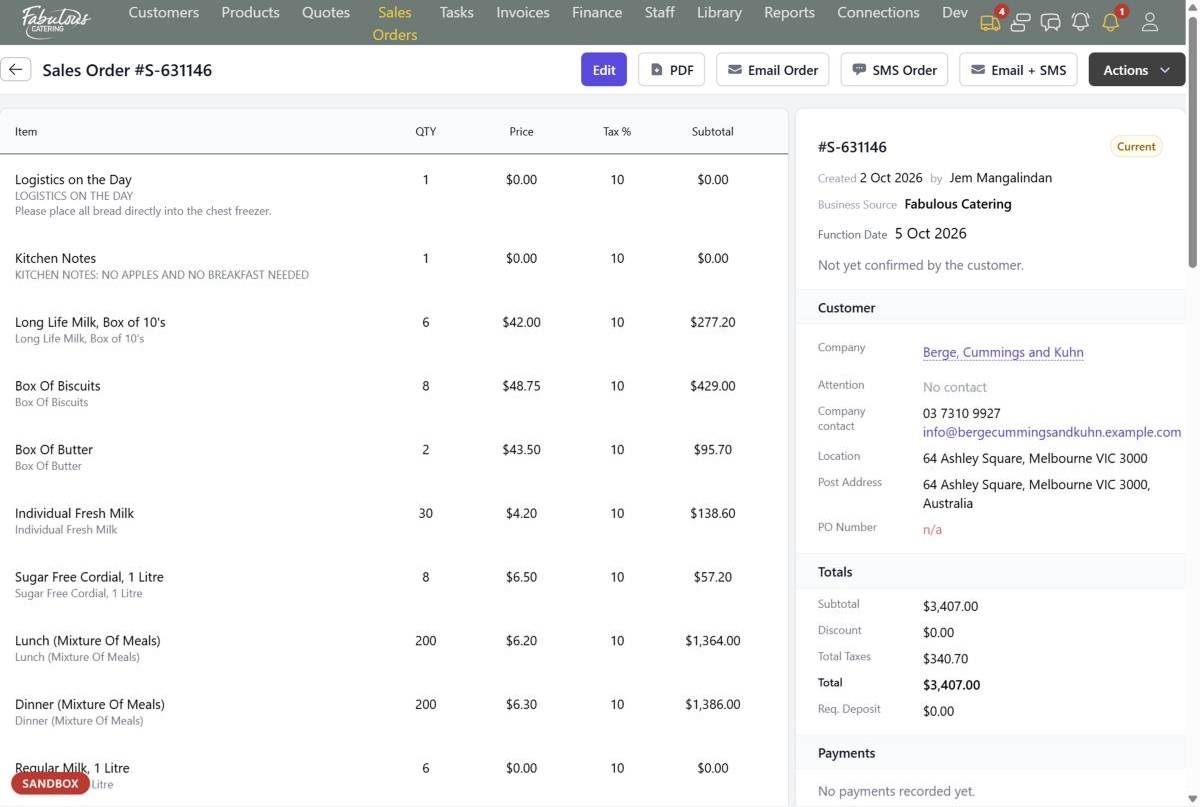1200x807 pixels.
Task: Click the Location address 64 Ashley Square
Action: (x=1035, y=458)
